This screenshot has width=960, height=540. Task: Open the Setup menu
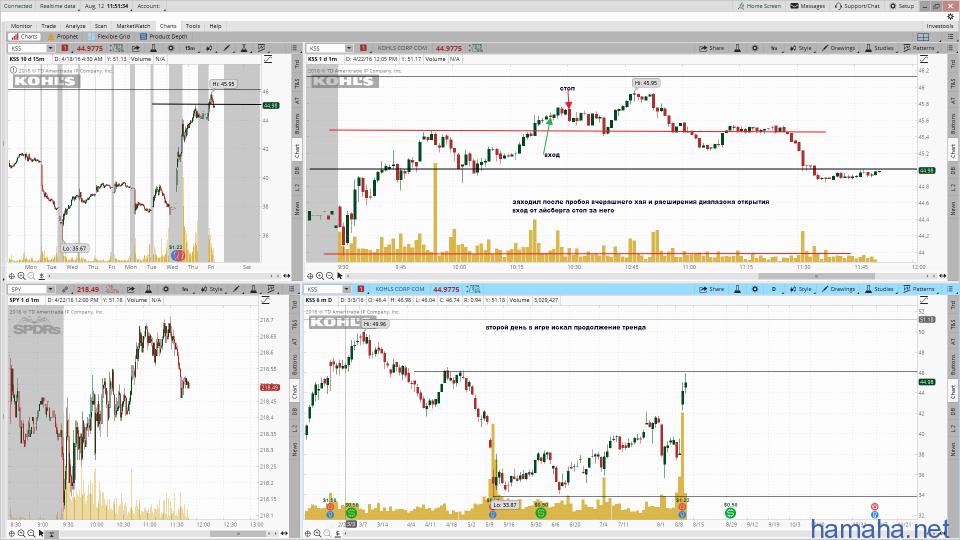pos(902,6)
